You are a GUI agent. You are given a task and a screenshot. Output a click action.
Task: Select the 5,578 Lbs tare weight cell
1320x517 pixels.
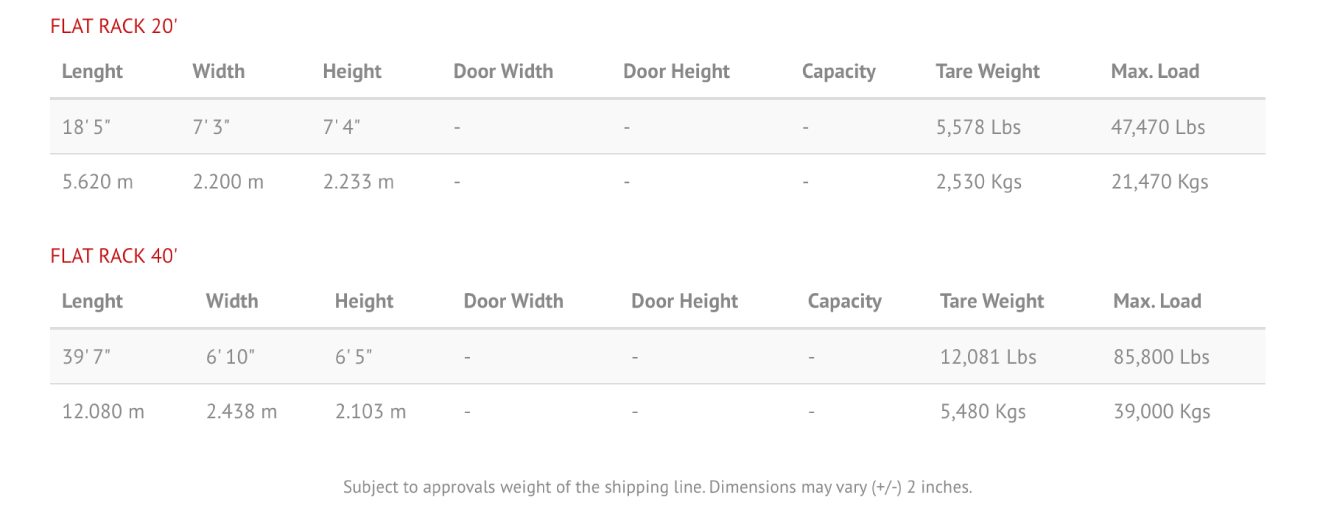tap(978, 127)
